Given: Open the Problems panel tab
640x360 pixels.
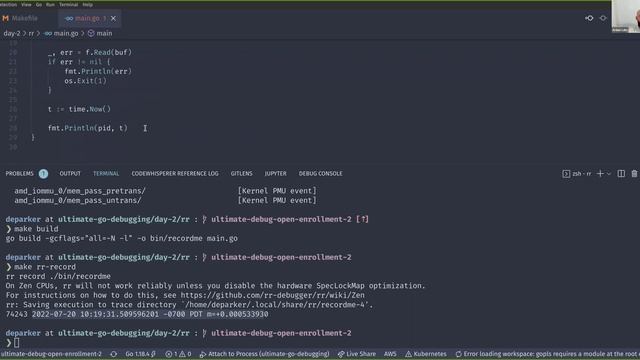Looking at the screenshot, I should tap(20, 173).
